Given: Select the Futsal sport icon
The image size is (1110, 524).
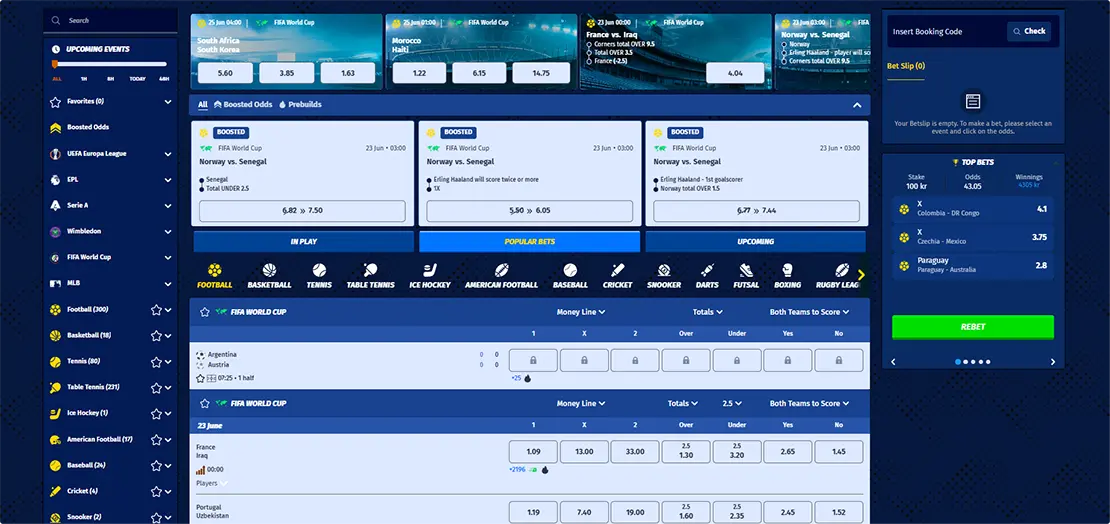Looking at the screenshot, I should pyautogui.click(x=745, y=270).
